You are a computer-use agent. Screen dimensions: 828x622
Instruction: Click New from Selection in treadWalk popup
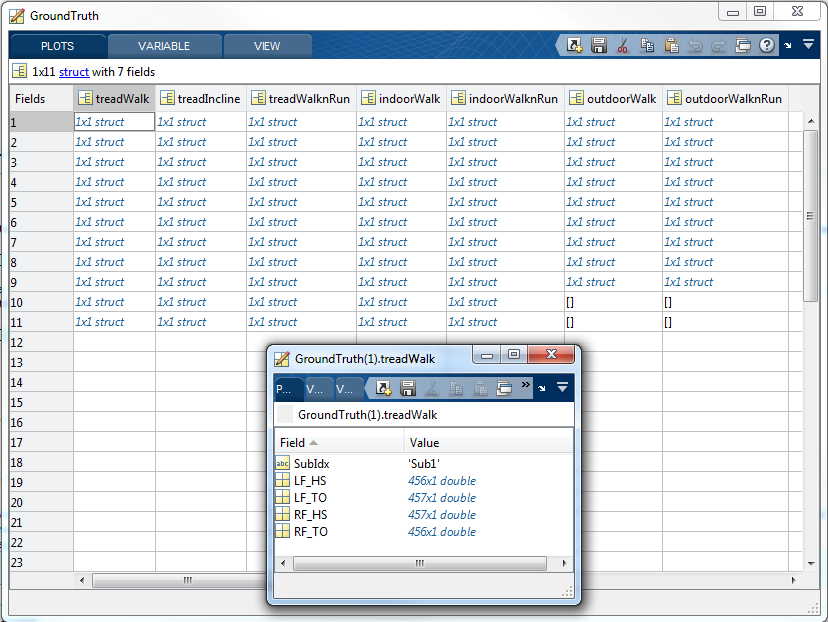[383, 388]
